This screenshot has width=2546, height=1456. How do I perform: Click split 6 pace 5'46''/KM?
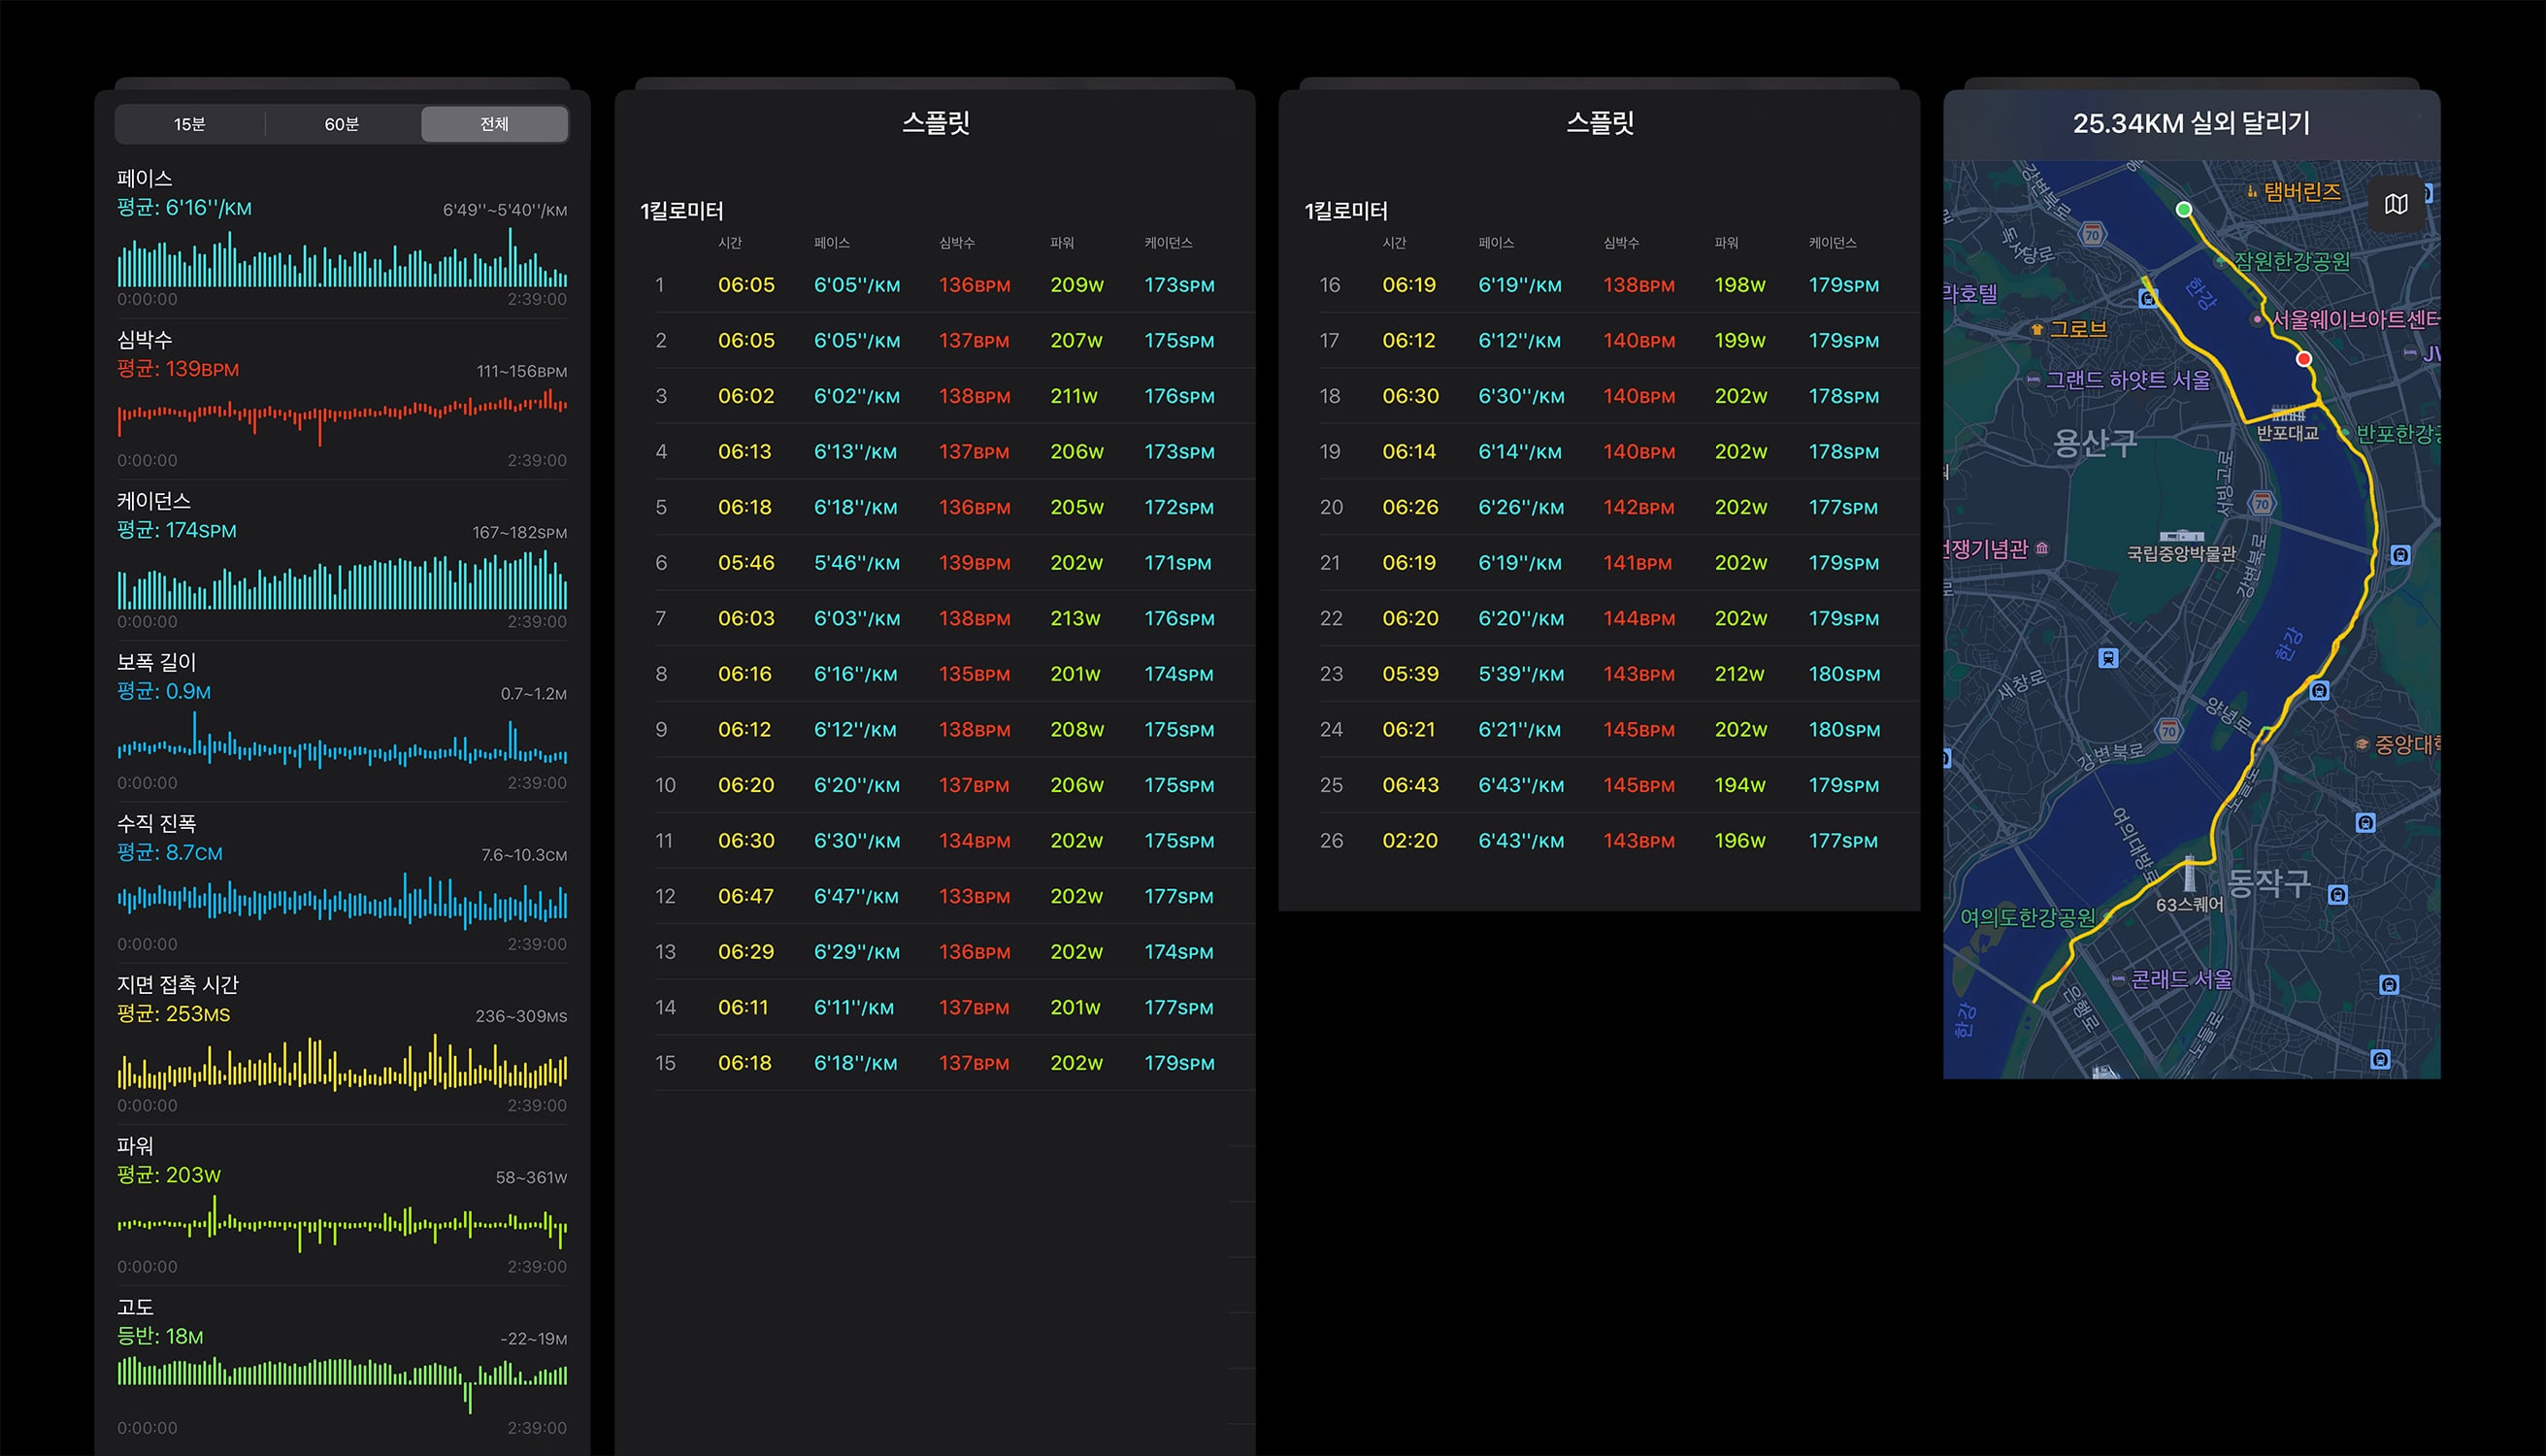pyautogui.click(x=857, y=563)
